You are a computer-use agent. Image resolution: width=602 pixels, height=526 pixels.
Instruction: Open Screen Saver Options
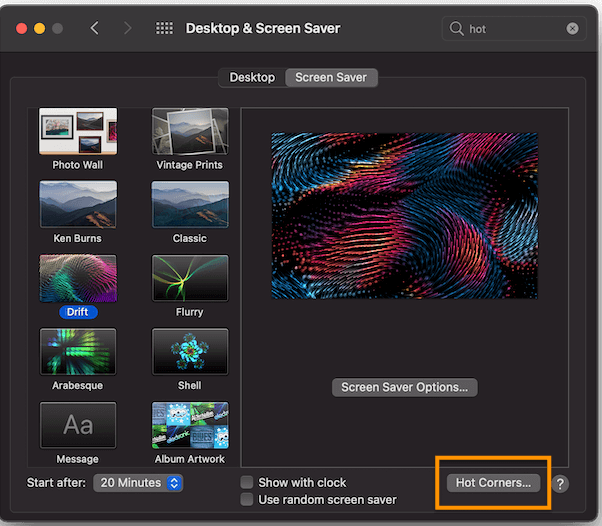tap(405, 387)
